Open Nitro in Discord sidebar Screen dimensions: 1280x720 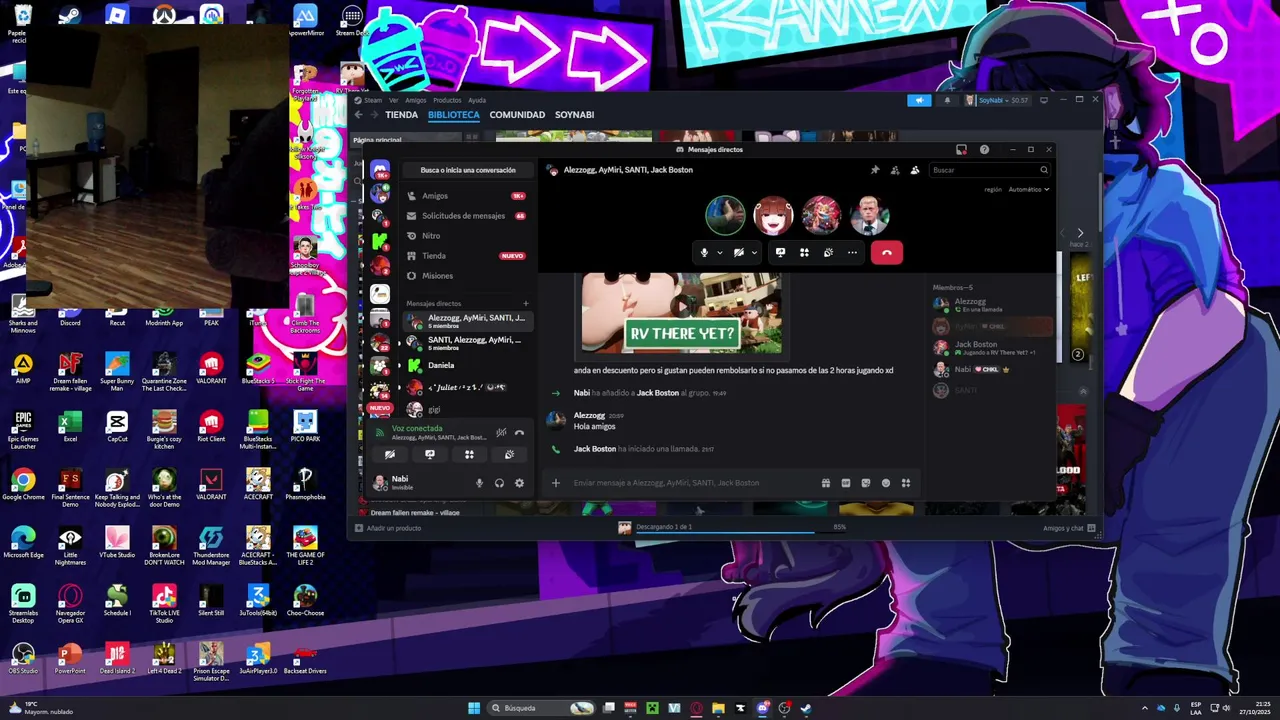point(467,236)
